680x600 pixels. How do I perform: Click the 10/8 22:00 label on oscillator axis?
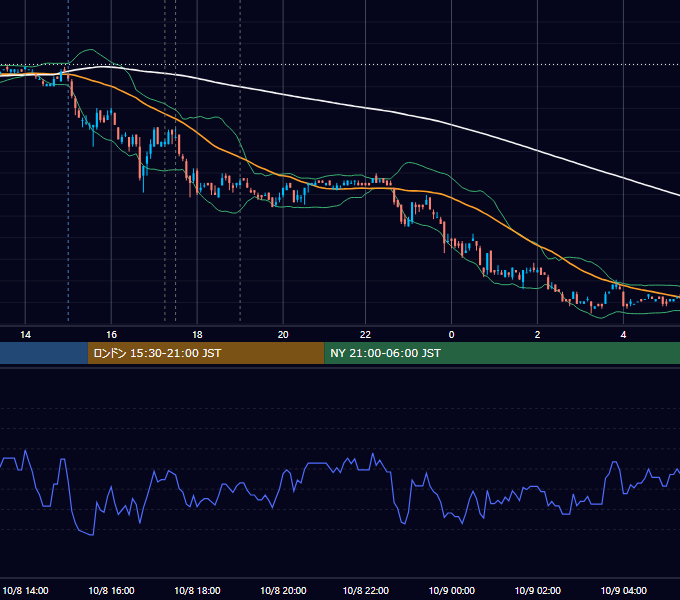click(x=366, y=590)
